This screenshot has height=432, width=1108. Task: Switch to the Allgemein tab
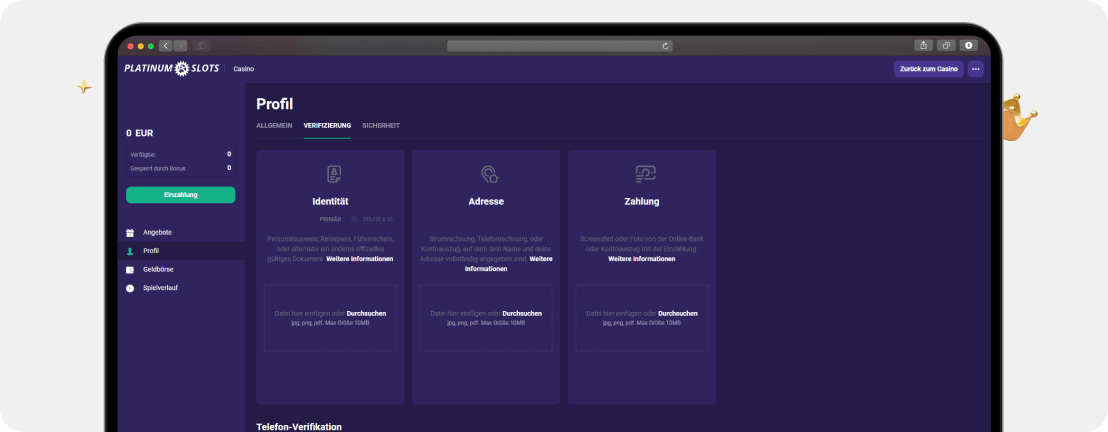(274, 125)
